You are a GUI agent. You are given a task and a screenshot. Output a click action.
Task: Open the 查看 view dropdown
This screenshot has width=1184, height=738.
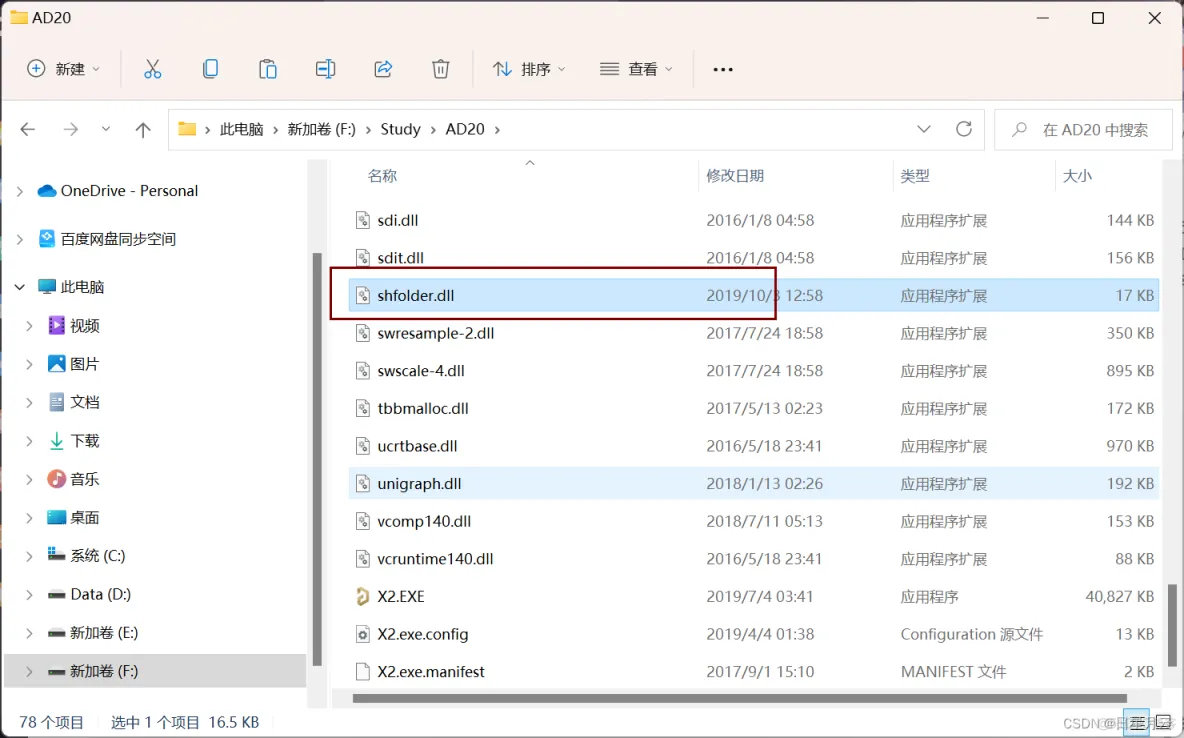[636, 69]
